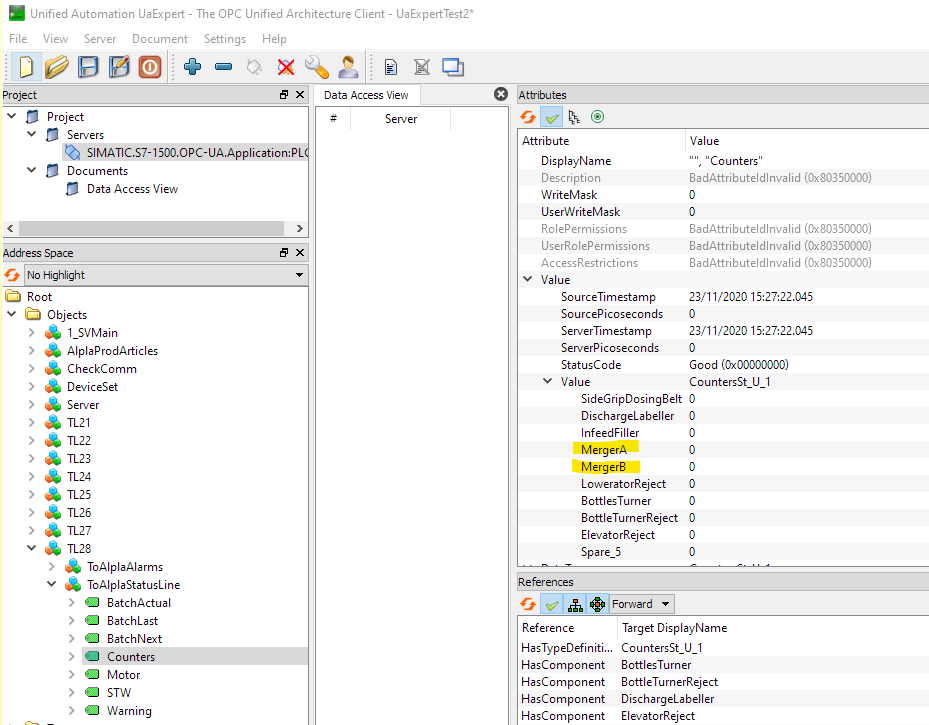Click References green crosshair node icon
Image resolution: width=929 pixels, height=725 pixels.
[x=598, y=604]
